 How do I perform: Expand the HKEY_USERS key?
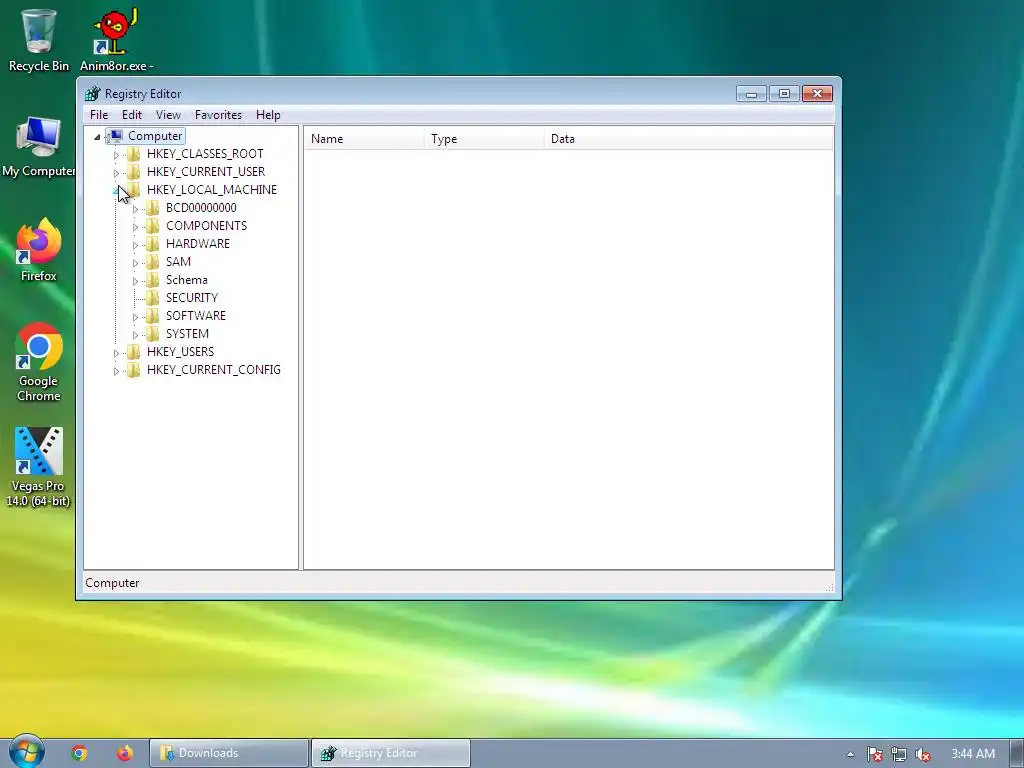tap(116, 353)
